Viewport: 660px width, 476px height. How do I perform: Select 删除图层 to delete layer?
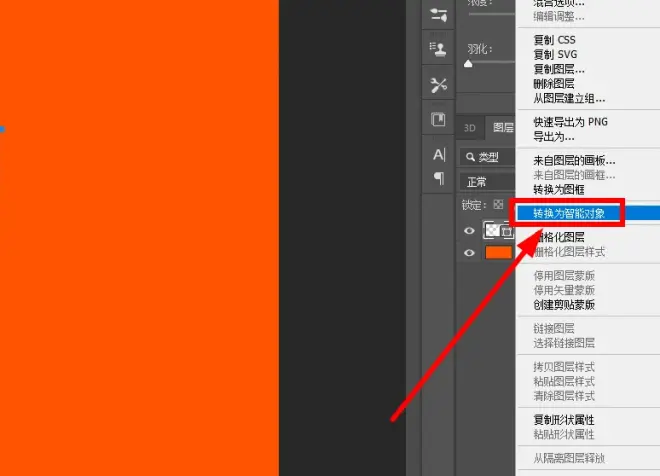tap(554, 84)
